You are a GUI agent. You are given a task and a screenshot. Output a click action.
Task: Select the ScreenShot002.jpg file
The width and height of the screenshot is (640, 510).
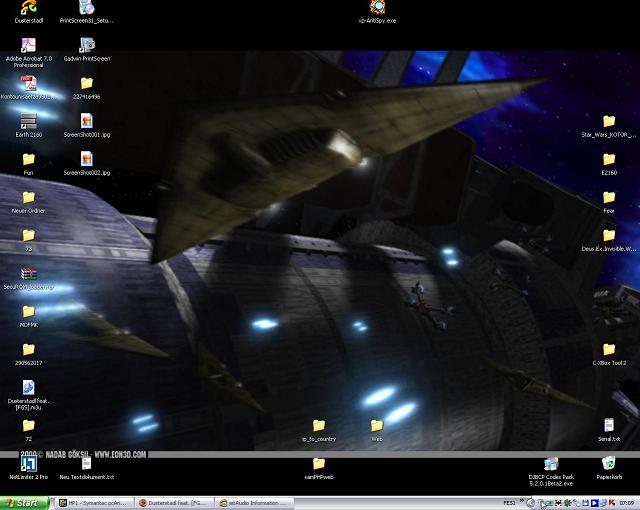[87, 159]
